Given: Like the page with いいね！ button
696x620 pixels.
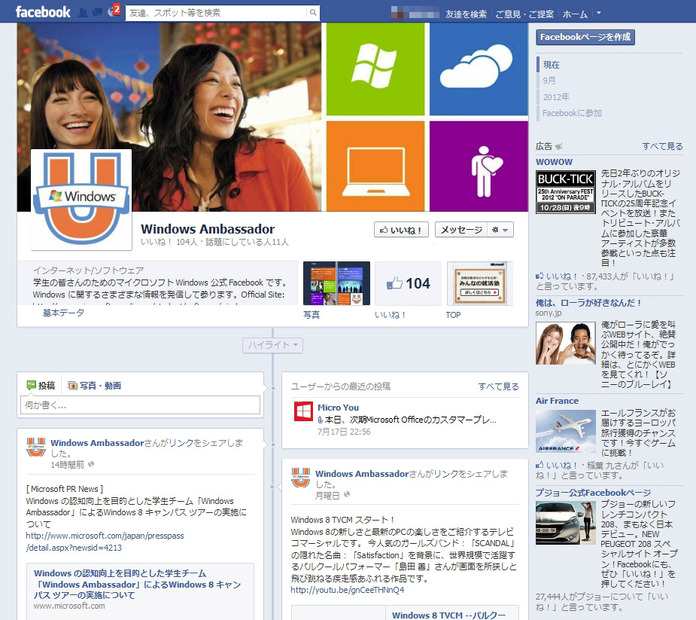Looking at the screenshot, I should click(401, 230).
